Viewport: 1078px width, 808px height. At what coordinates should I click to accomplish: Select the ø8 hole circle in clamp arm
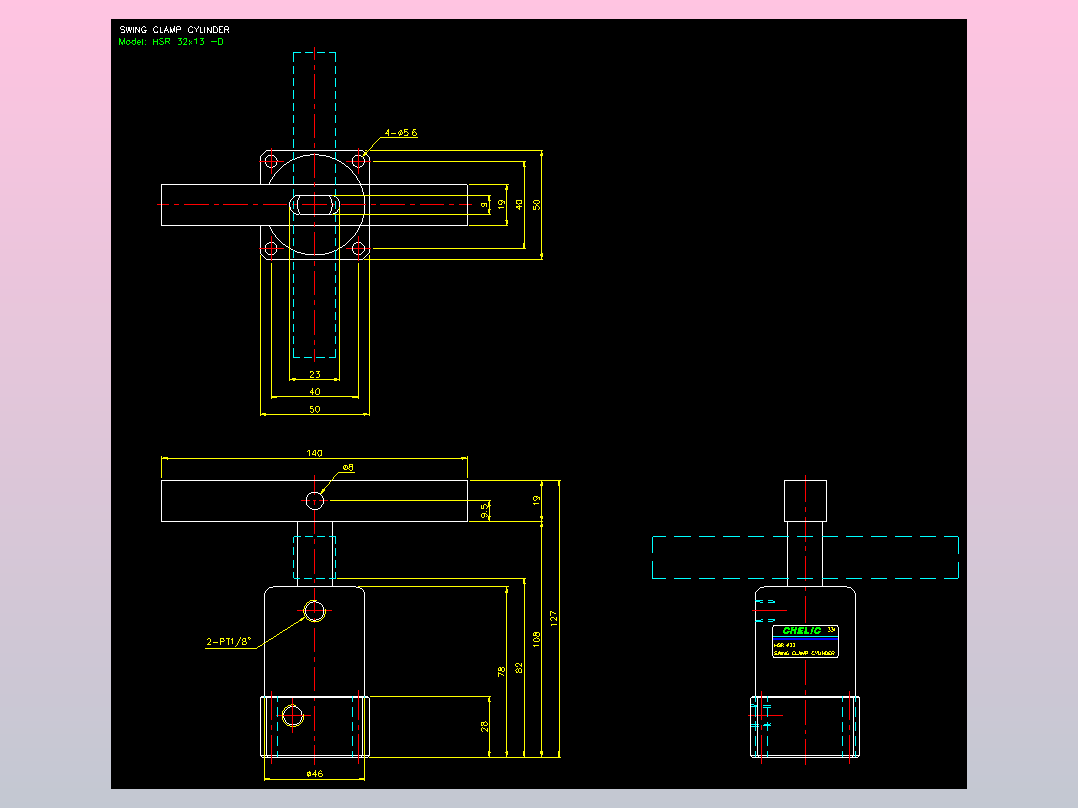point(315,501)
